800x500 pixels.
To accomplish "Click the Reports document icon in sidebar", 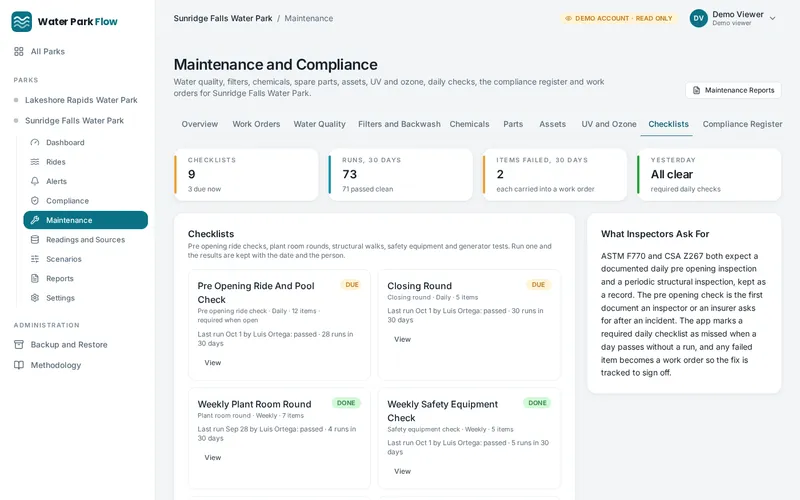I will click(35, 278).
